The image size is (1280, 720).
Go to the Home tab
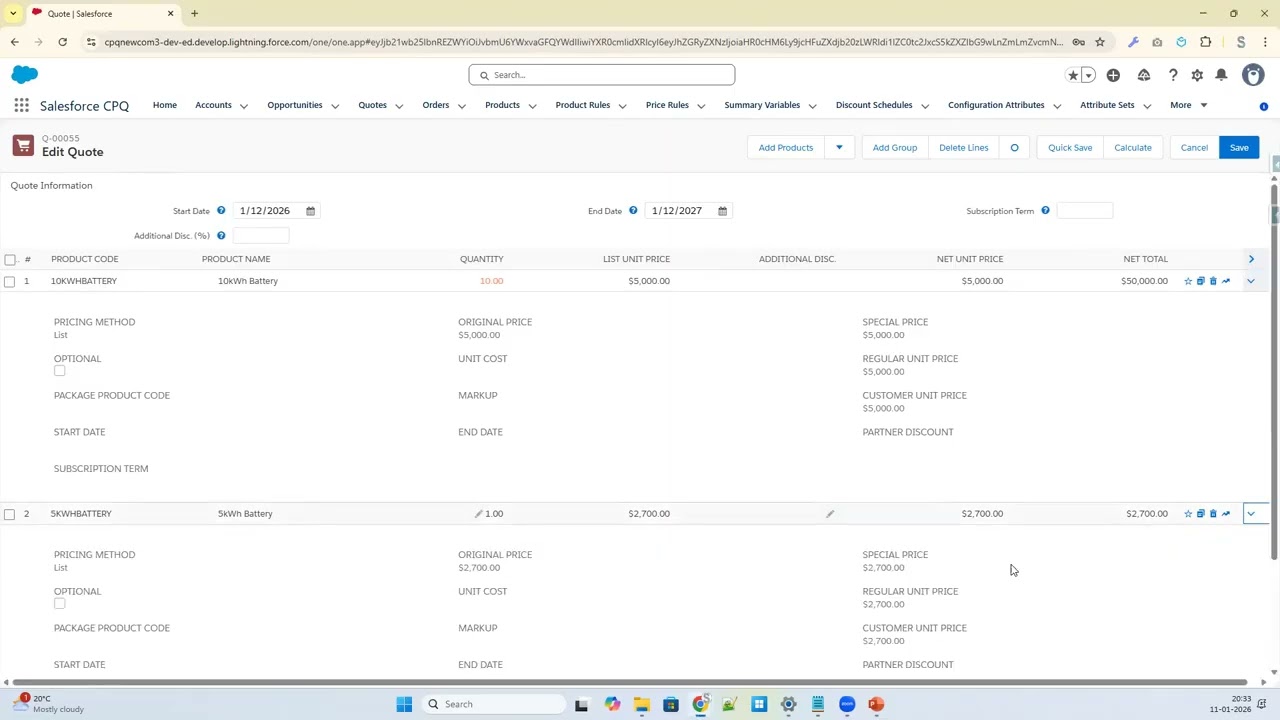(x=165, y=105)
